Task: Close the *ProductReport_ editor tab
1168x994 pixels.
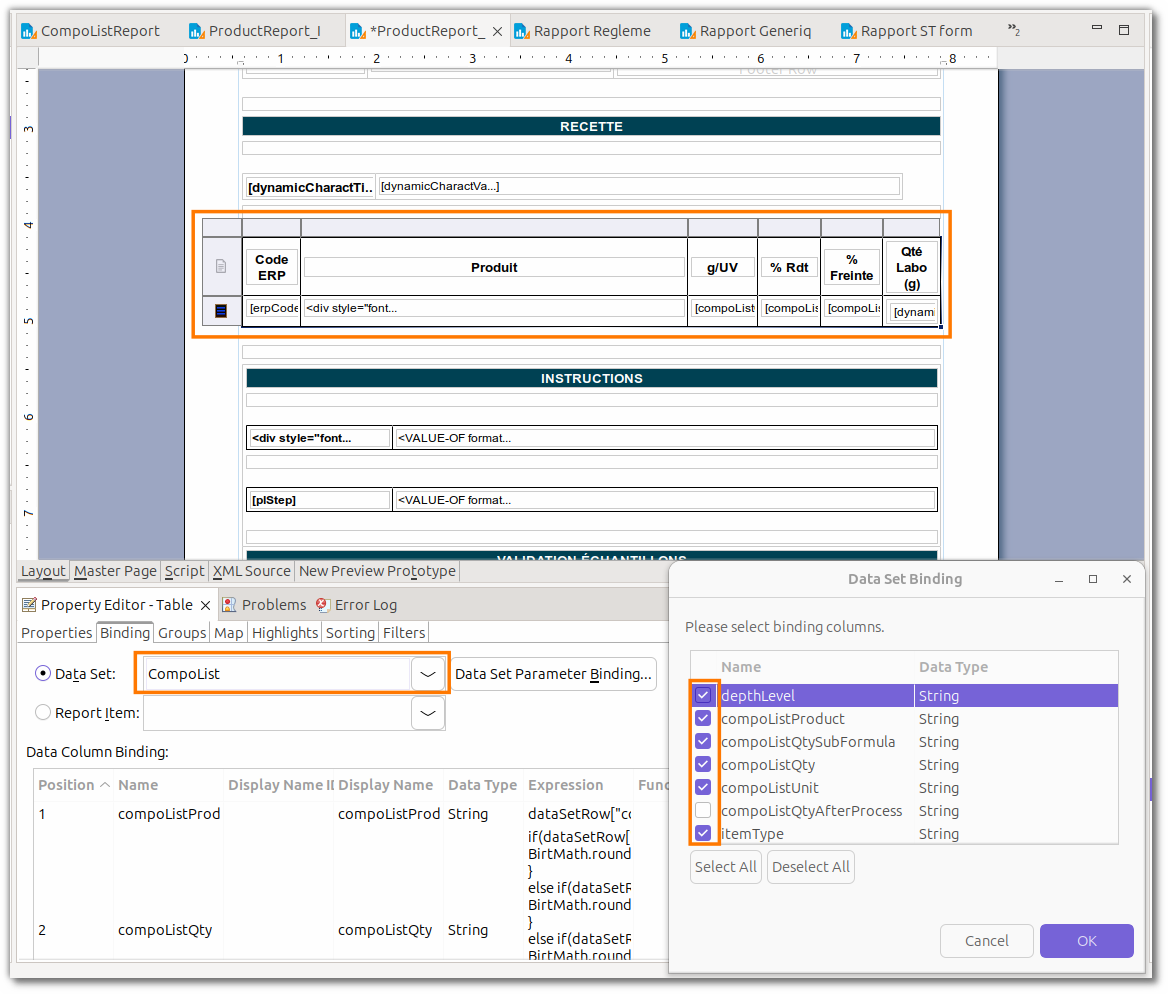Action: pyautogui.click(x=498, y=31)
